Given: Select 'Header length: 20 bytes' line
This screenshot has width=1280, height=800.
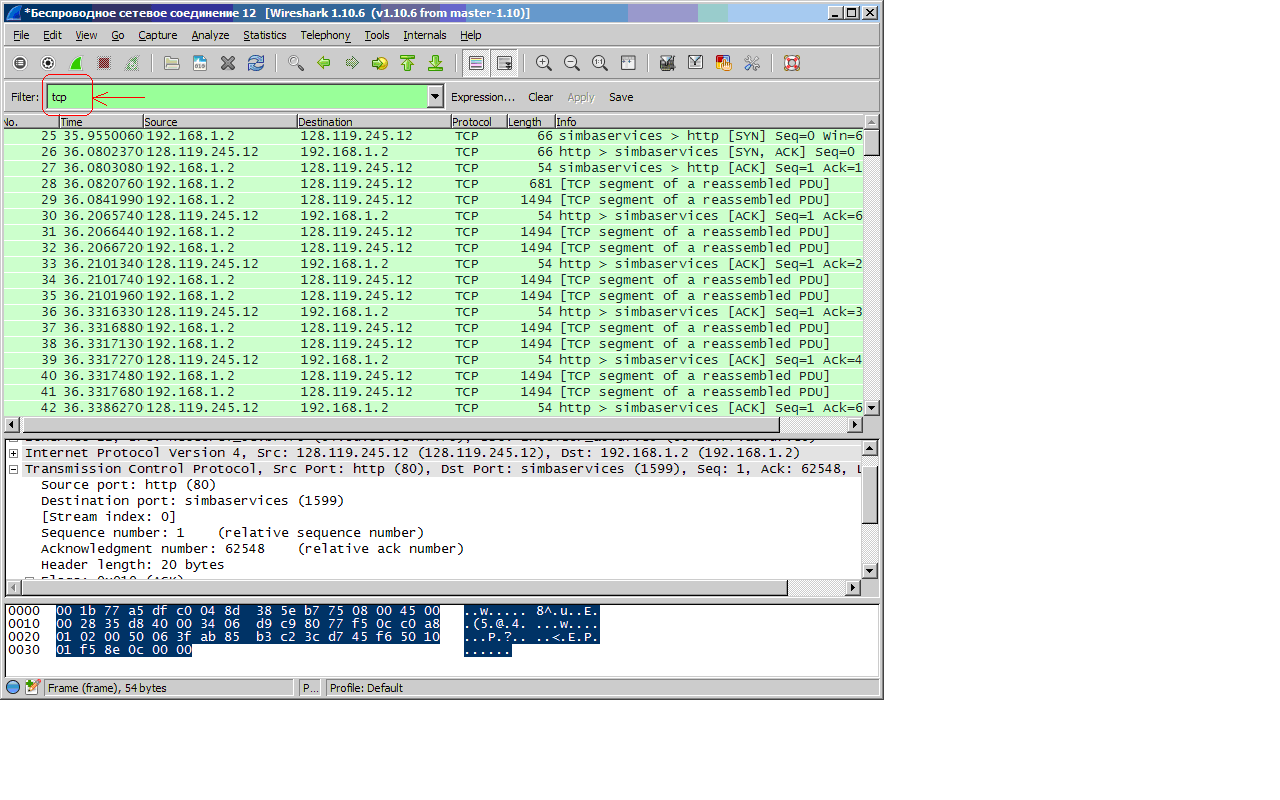Looking at the screenshot, I should click(132, 565).
